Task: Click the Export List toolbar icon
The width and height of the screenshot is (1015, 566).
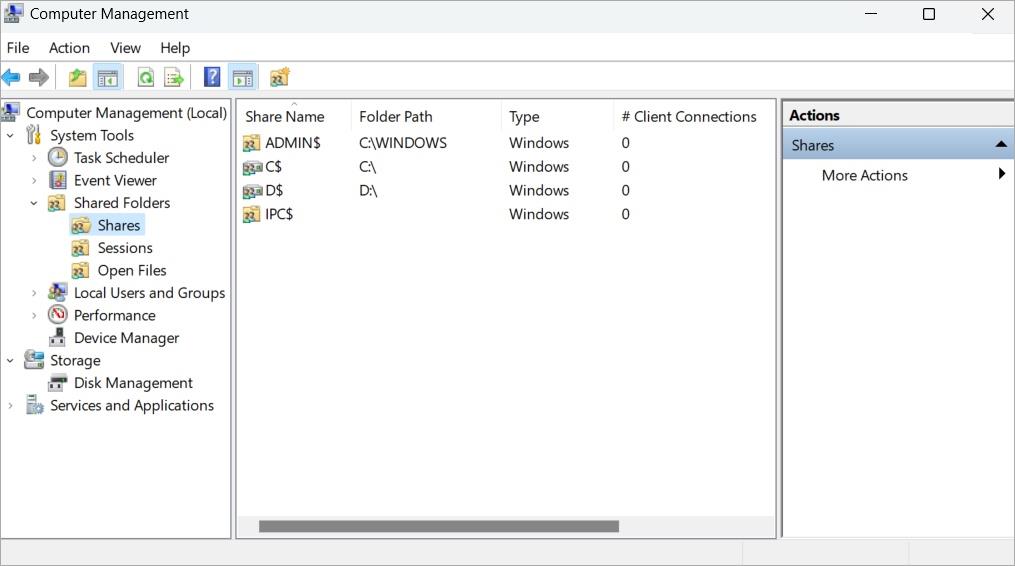Action: point(174,78)
